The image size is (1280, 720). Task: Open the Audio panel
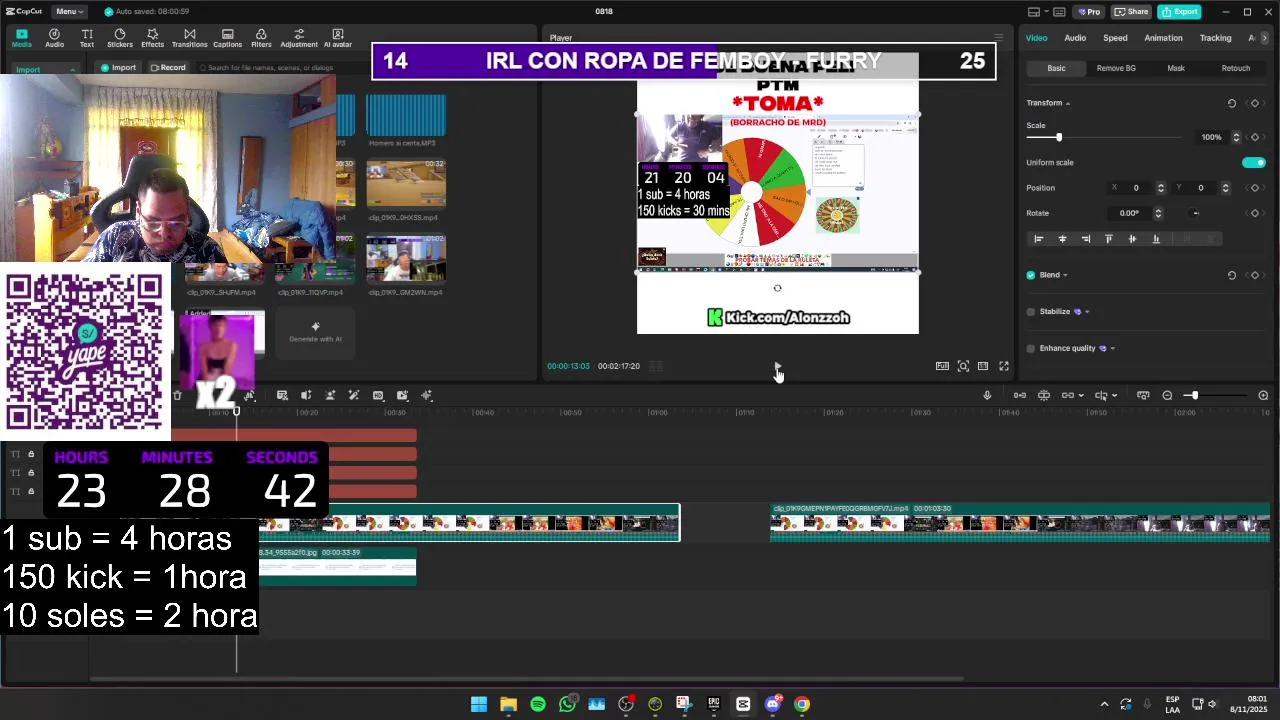pos(54,38)
